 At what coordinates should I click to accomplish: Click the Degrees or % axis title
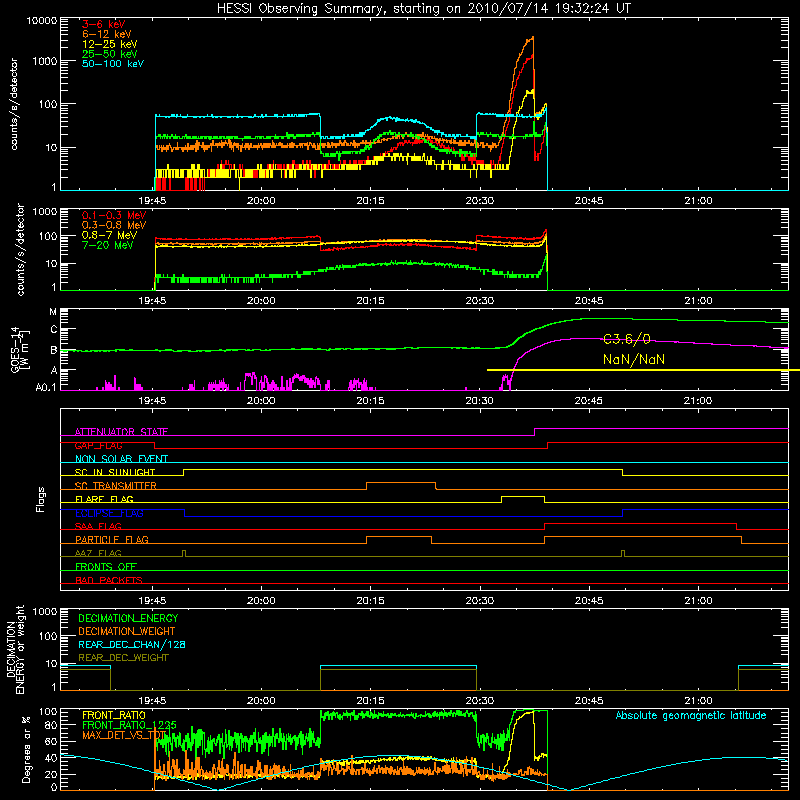(26, 749)
